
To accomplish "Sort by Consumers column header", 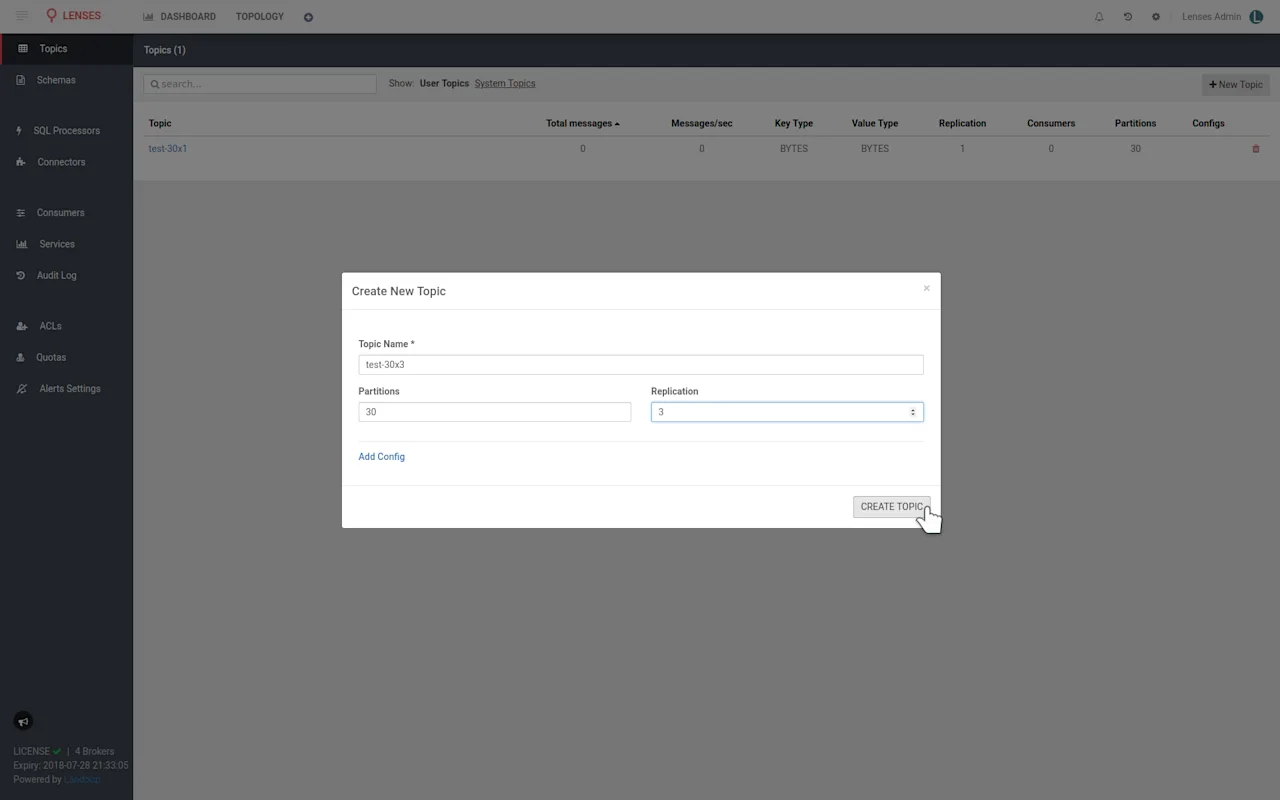I will coord(1051,124).
